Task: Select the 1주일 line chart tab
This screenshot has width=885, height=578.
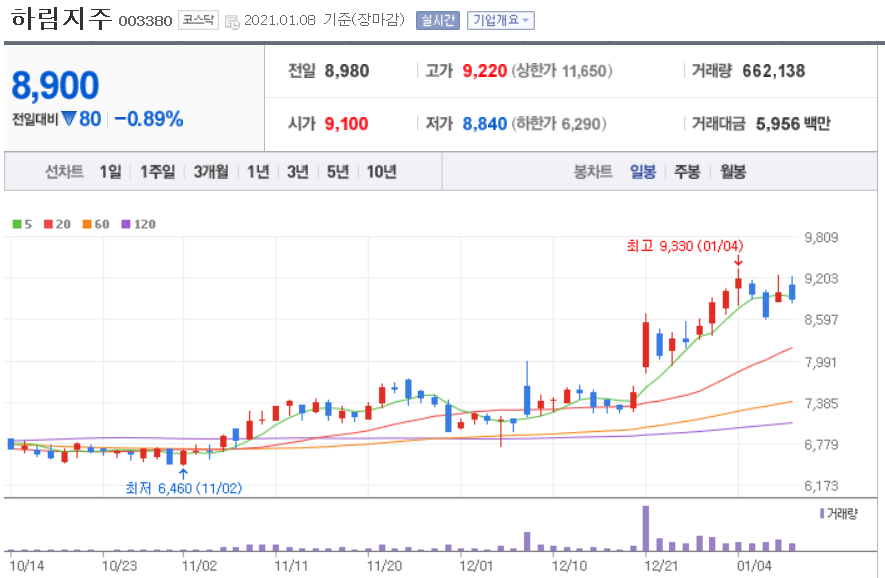Action: (157, 172)
